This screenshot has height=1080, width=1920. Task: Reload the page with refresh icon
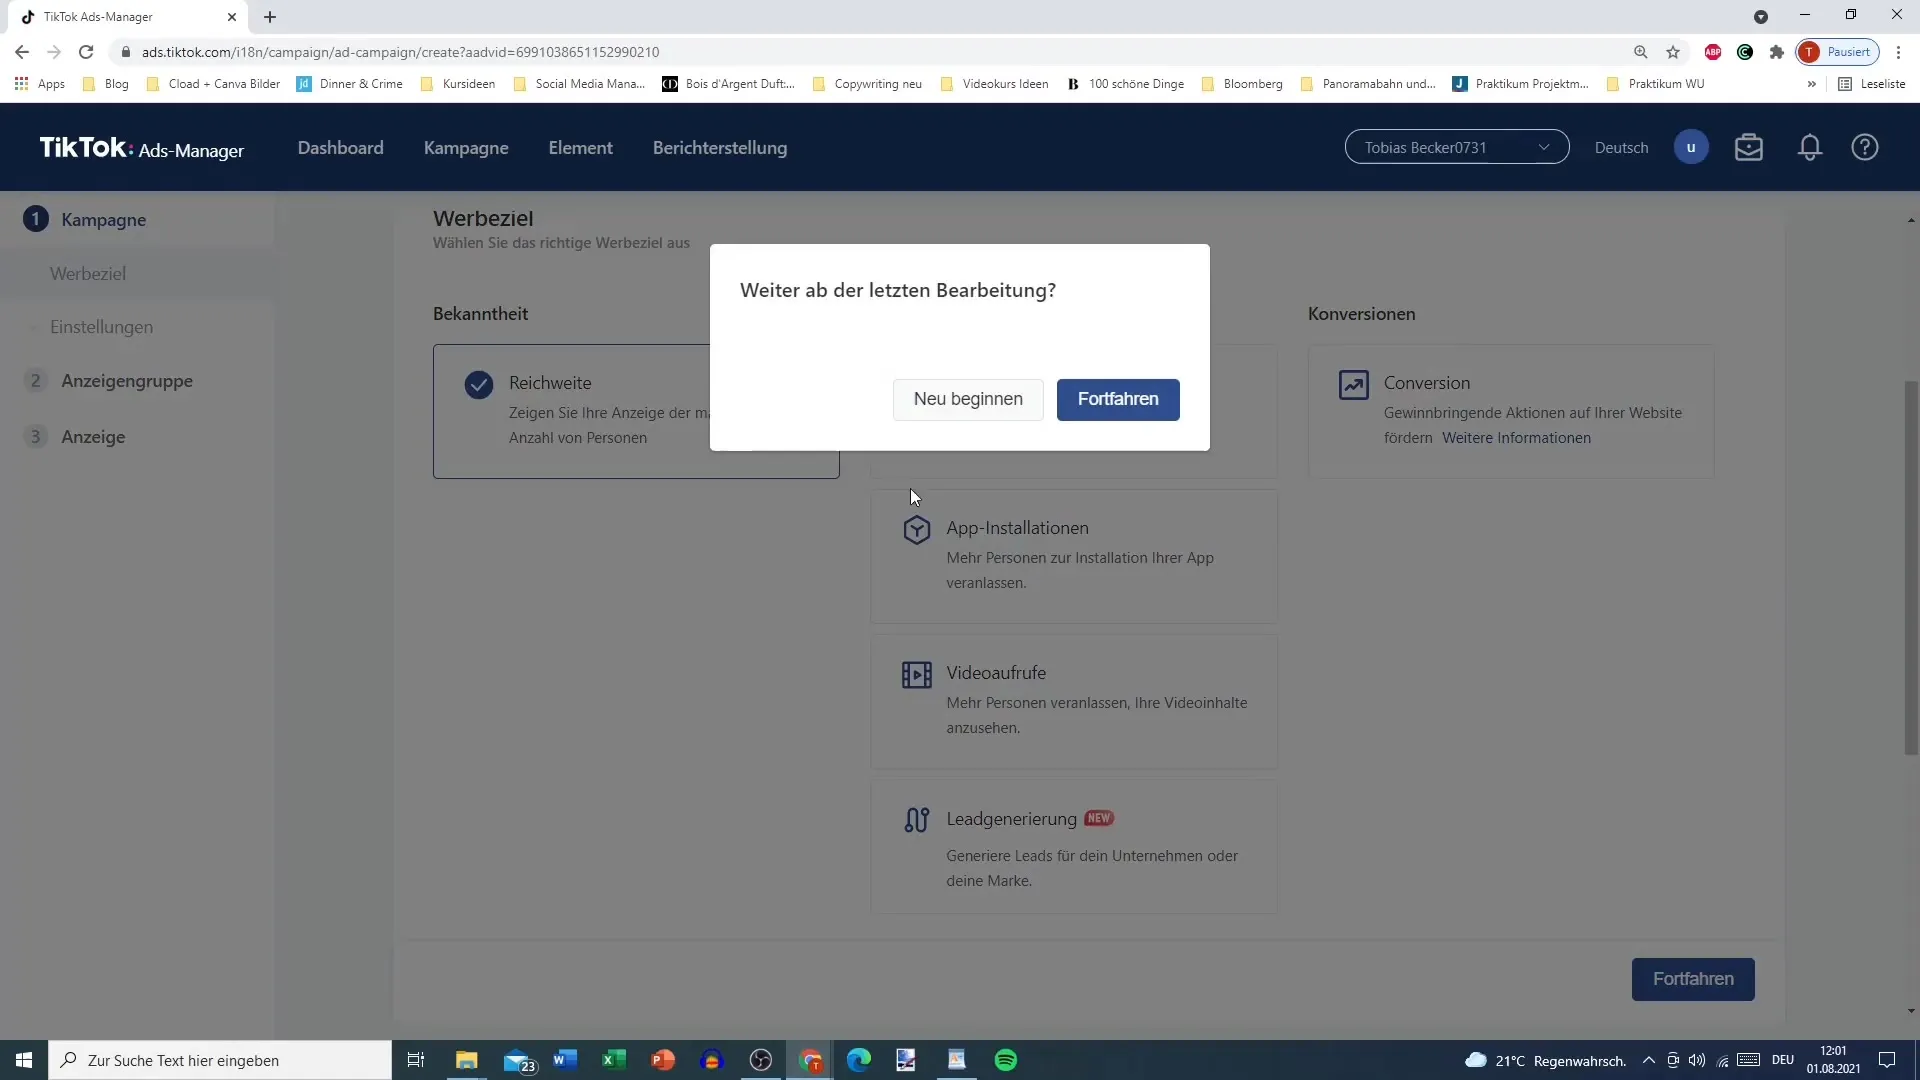(86, 52)
